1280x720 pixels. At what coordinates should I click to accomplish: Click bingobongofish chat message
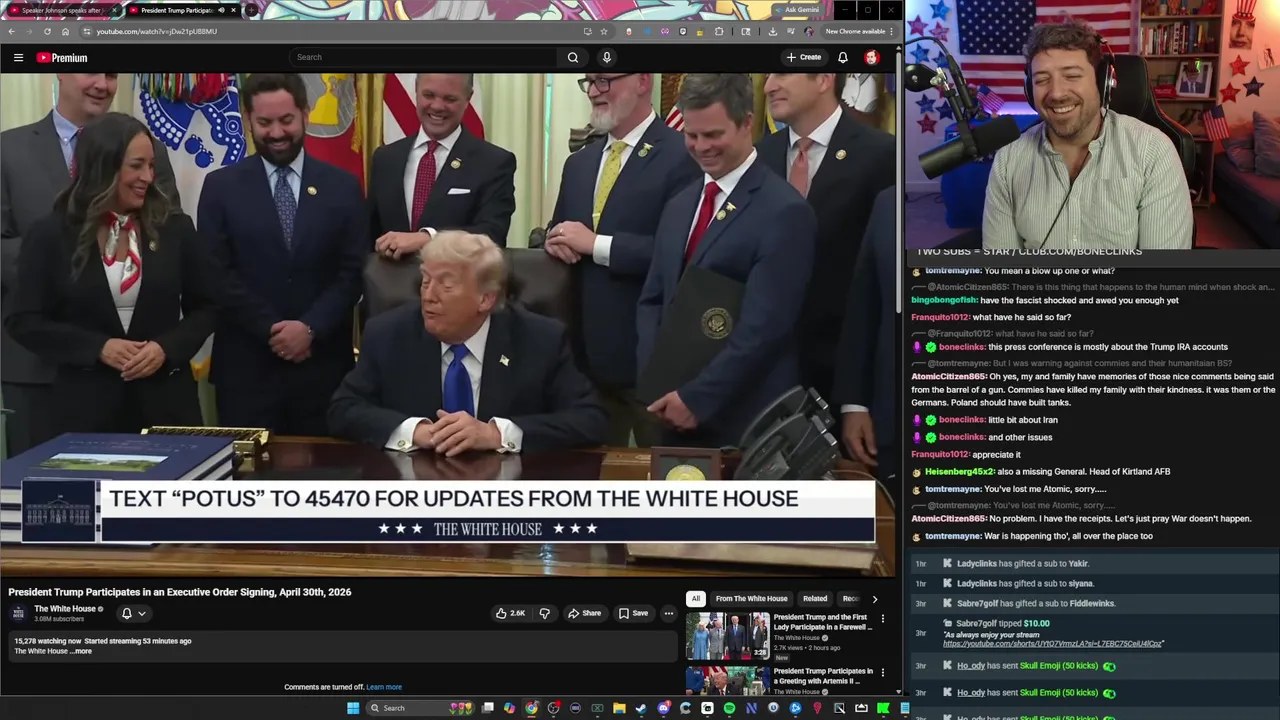click(1045, 300)
